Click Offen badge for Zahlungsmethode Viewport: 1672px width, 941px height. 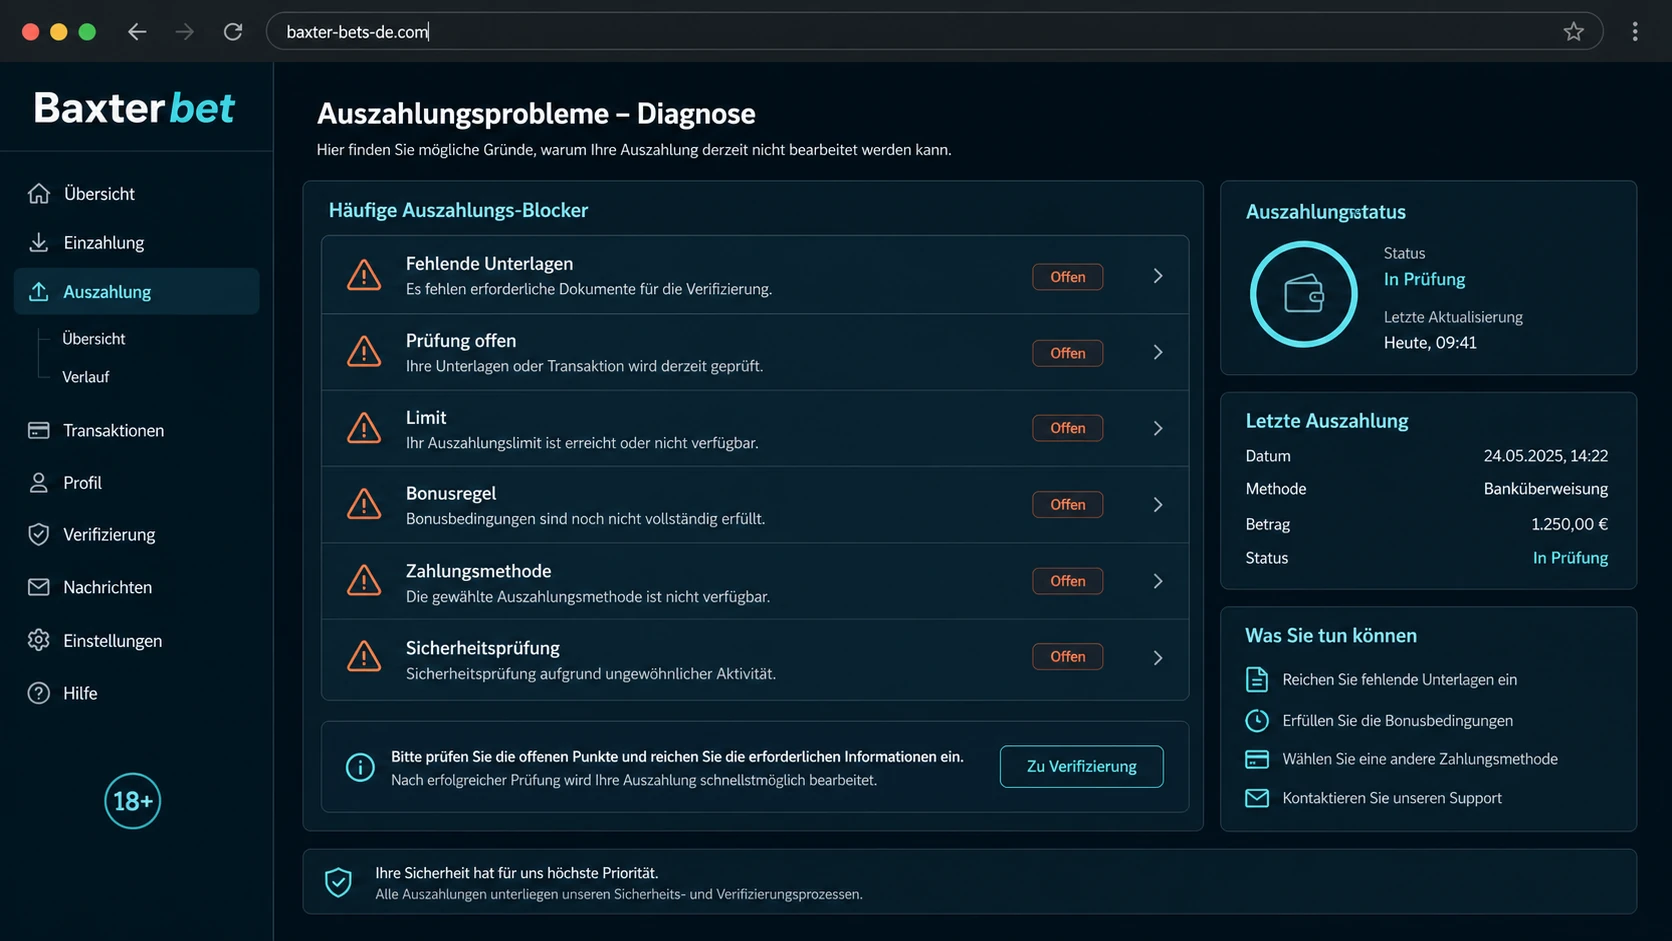pos(1067,581)
